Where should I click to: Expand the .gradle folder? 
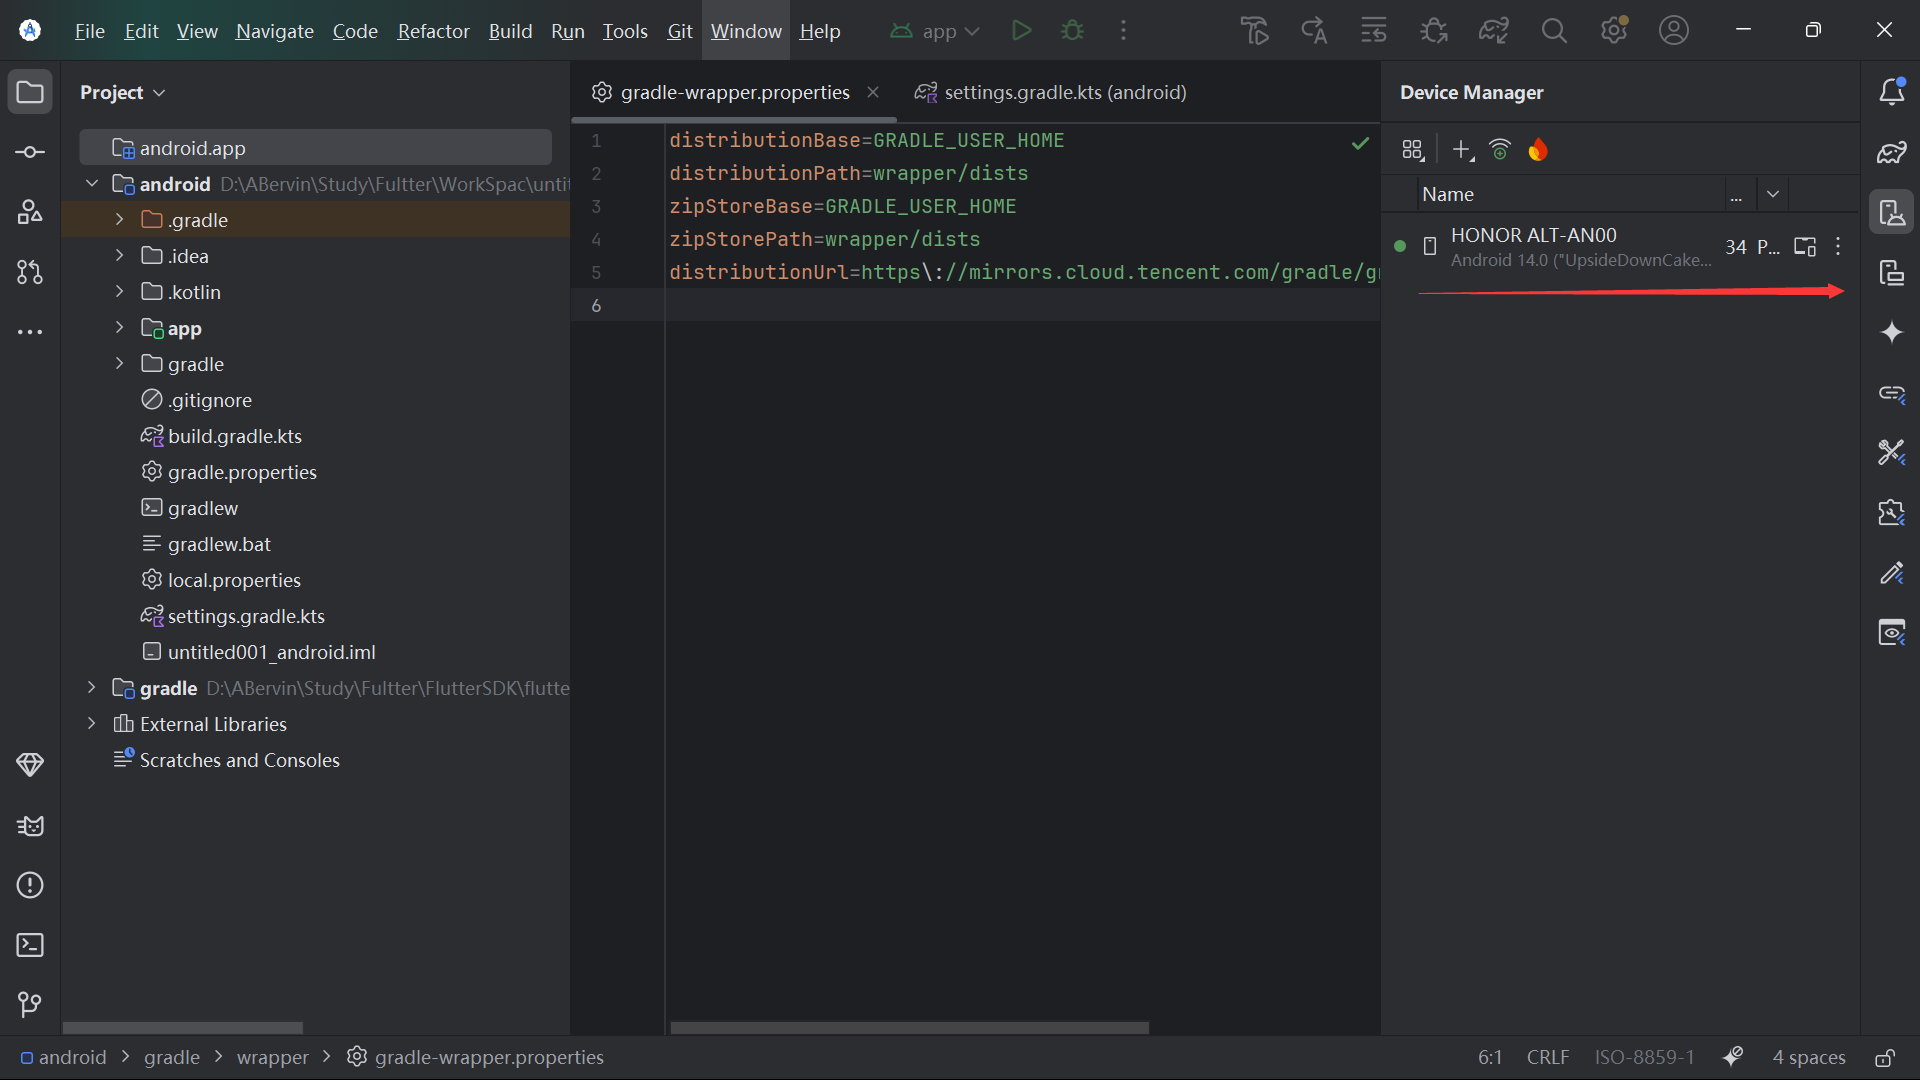[x=119, y=220]
